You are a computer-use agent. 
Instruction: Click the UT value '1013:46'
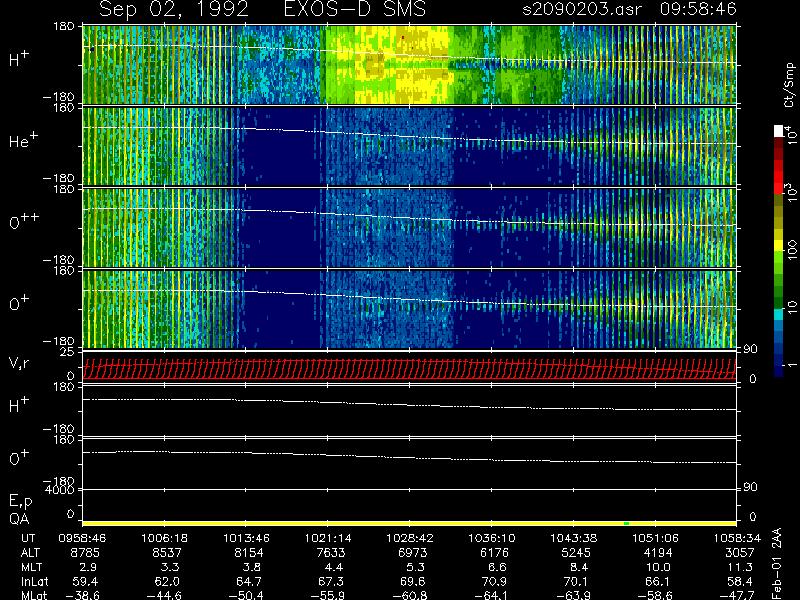[246, 538]
